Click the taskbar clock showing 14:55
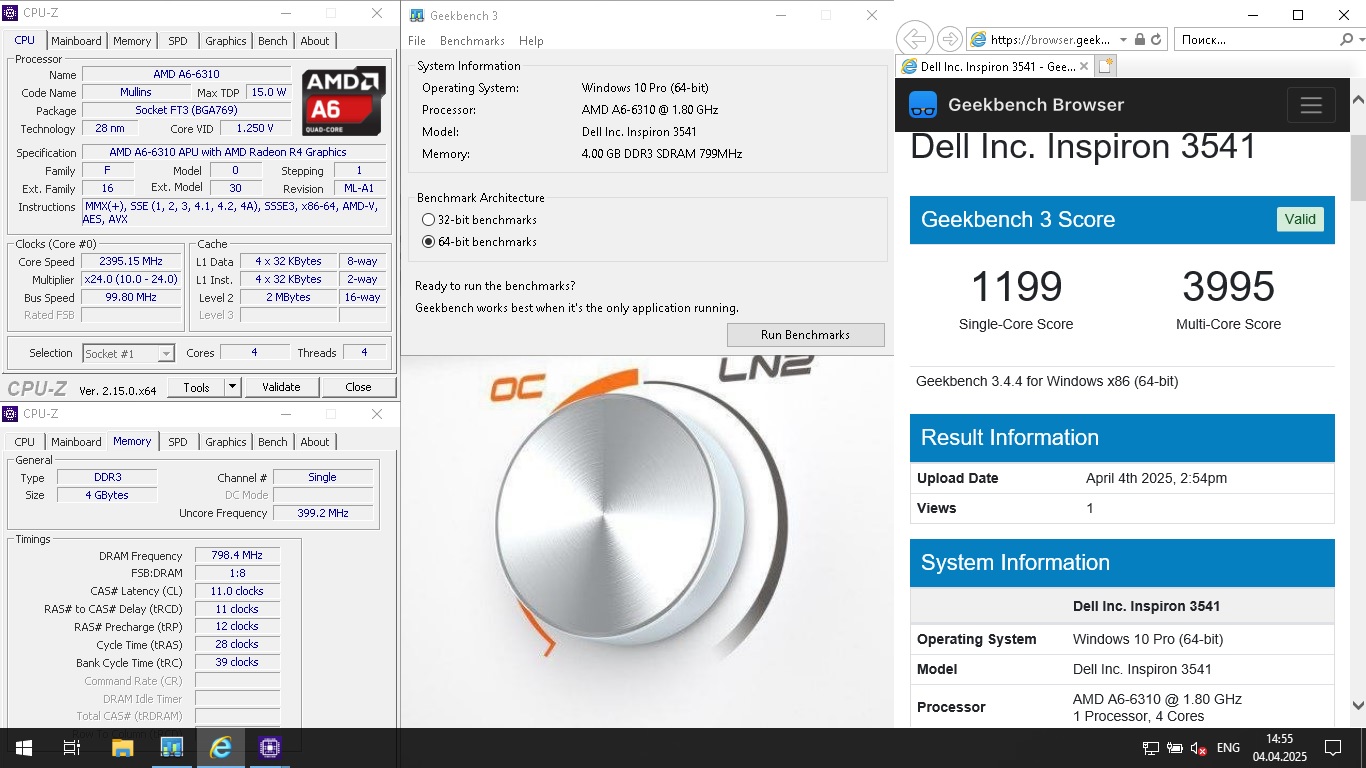 tap(1279, 748)
